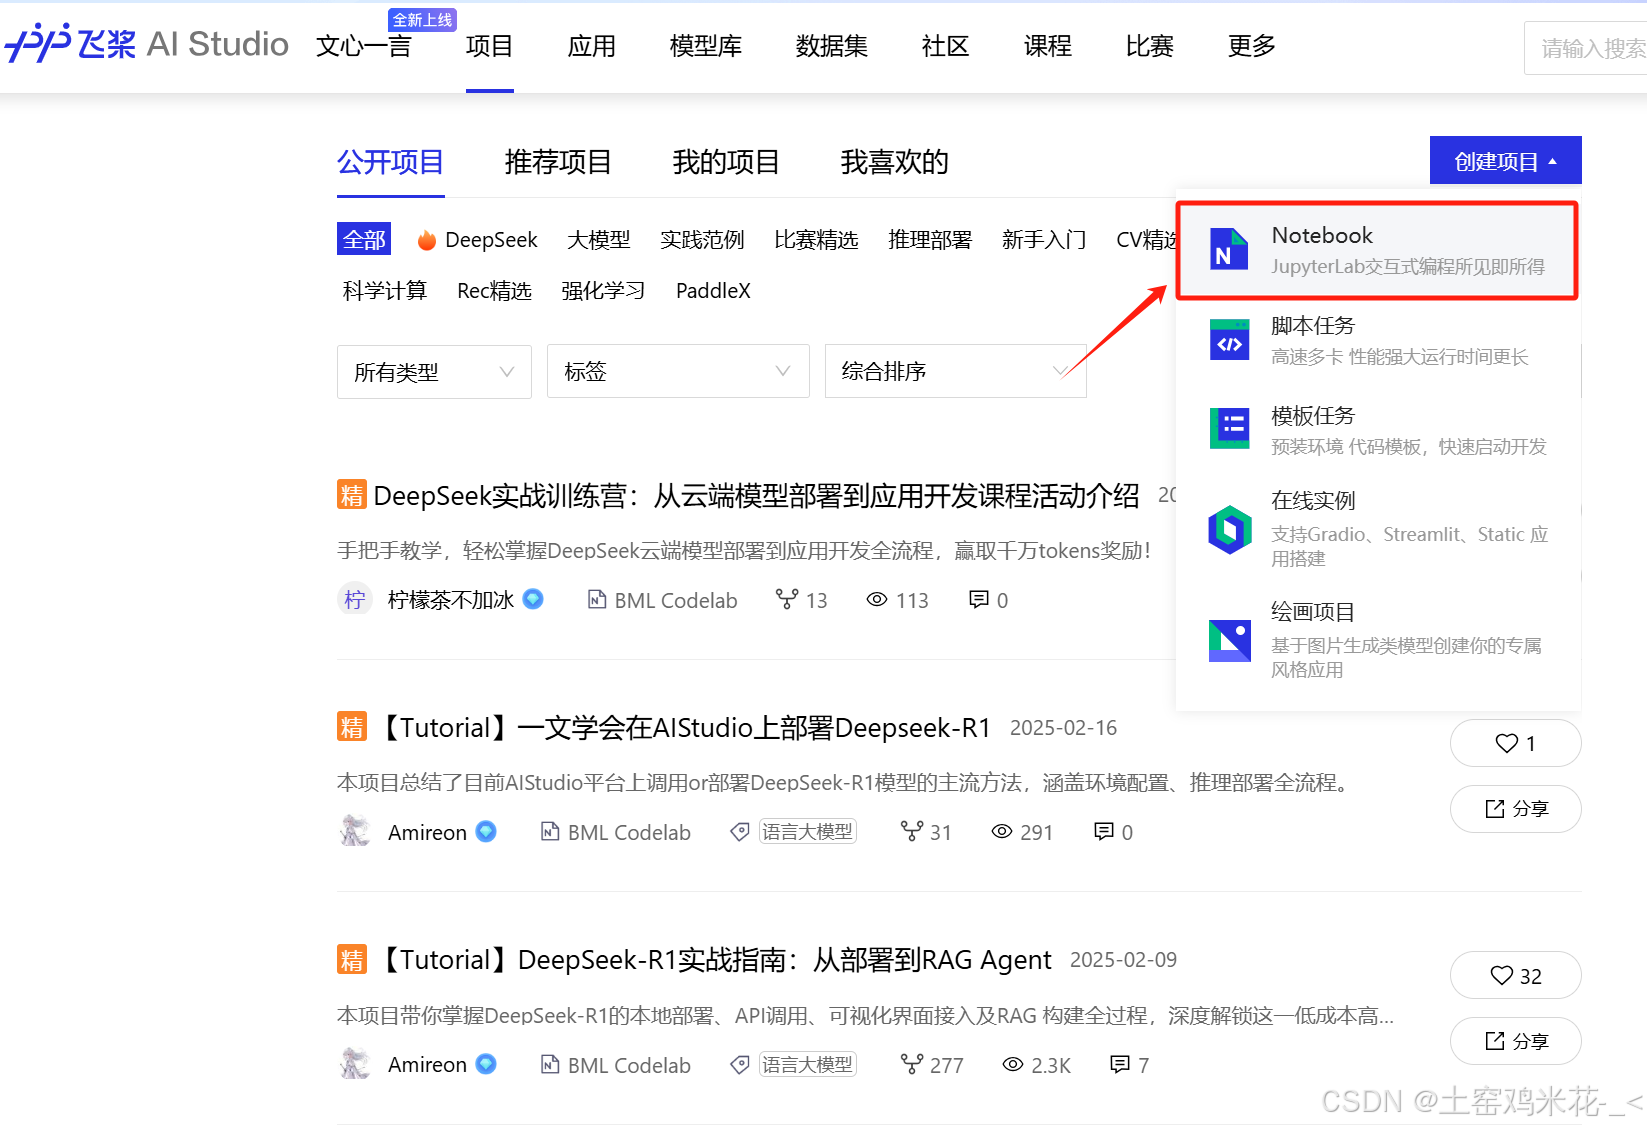Click the template task list icon
1647x1129 pixels.
[1229, 429]
